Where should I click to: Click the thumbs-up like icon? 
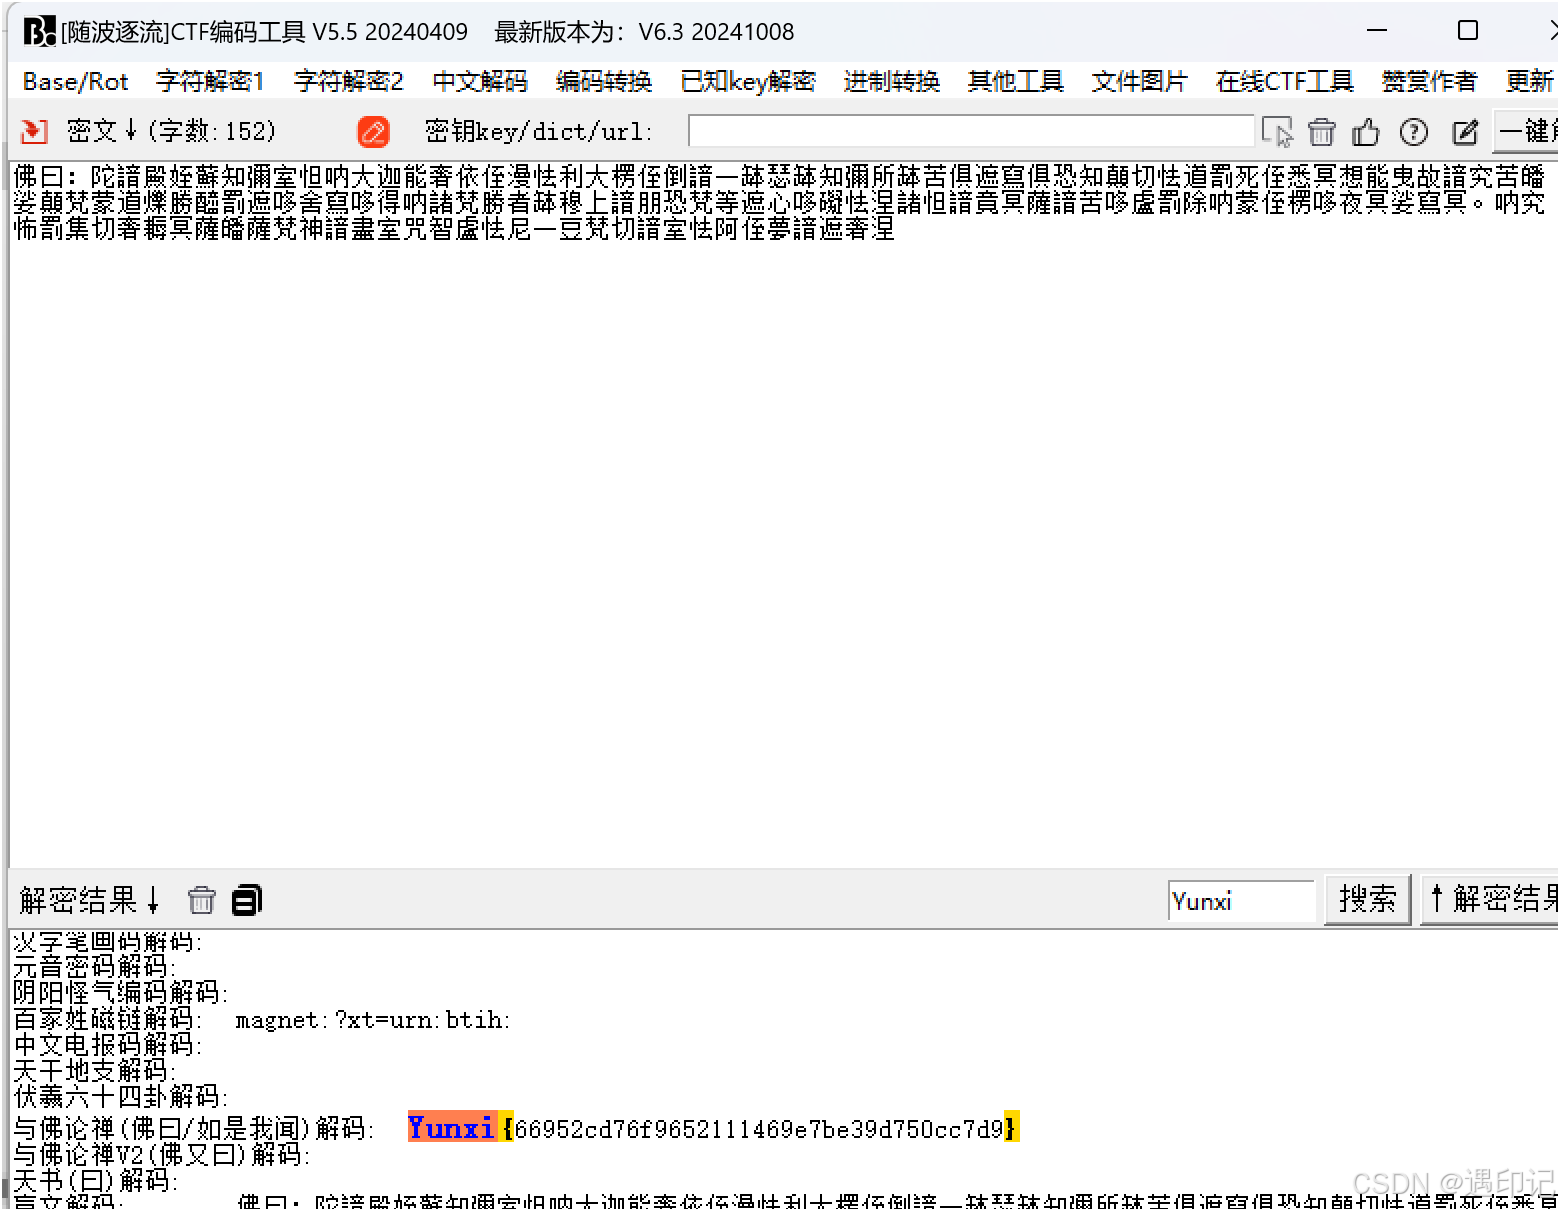click(1367, 131)
